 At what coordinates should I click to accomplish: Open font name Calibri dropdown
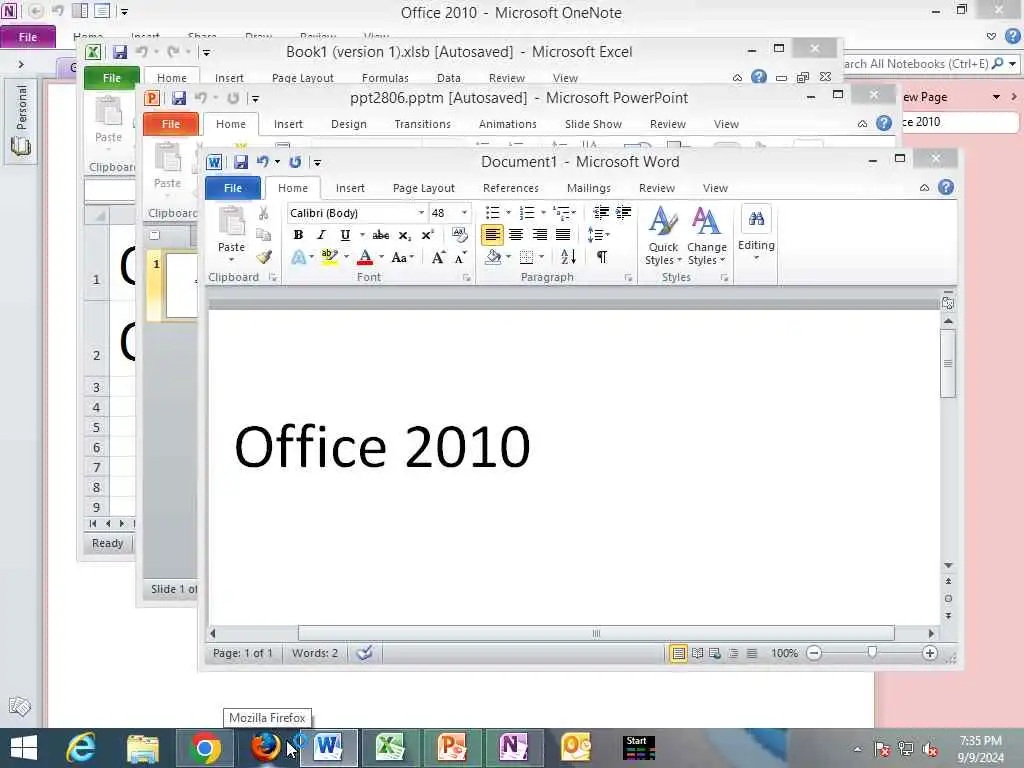pos(421,213)
